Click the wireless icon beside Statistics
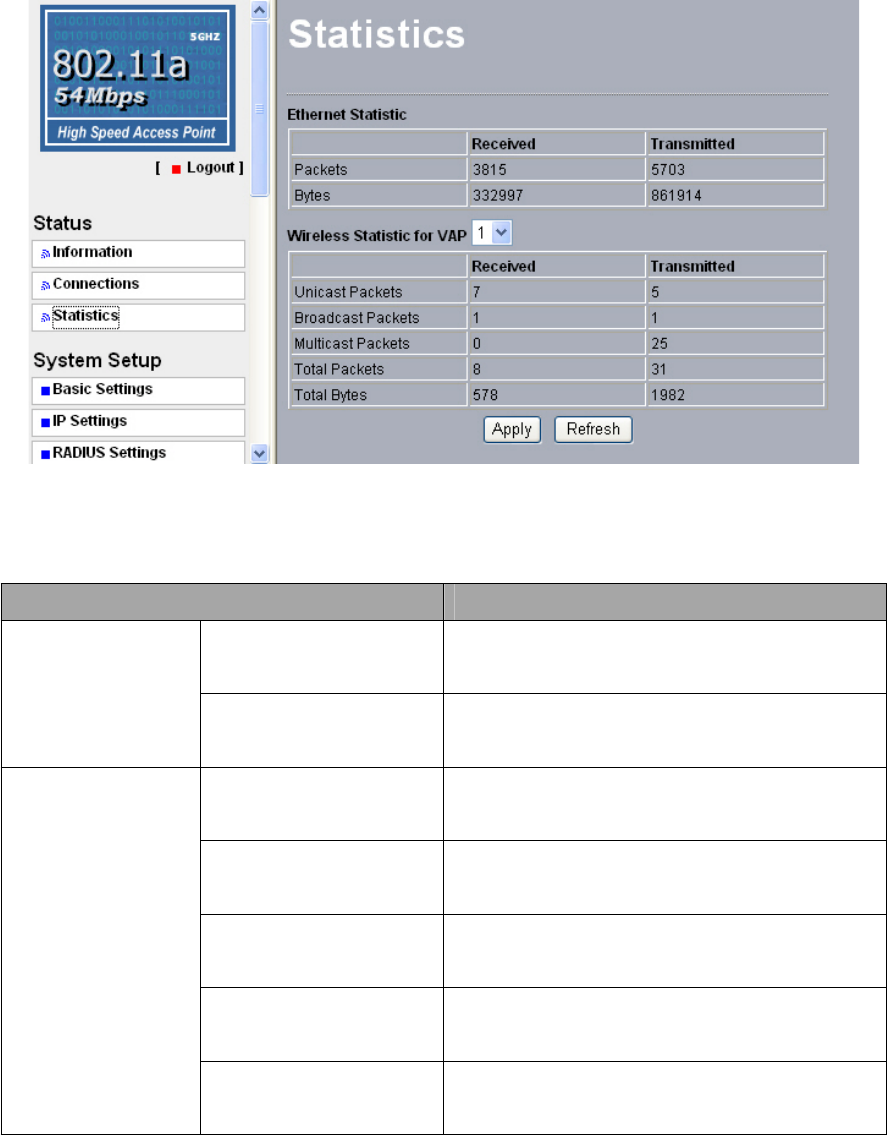Image resolution: width=887 pixels, height=1136 pixels. pos(46,317)
